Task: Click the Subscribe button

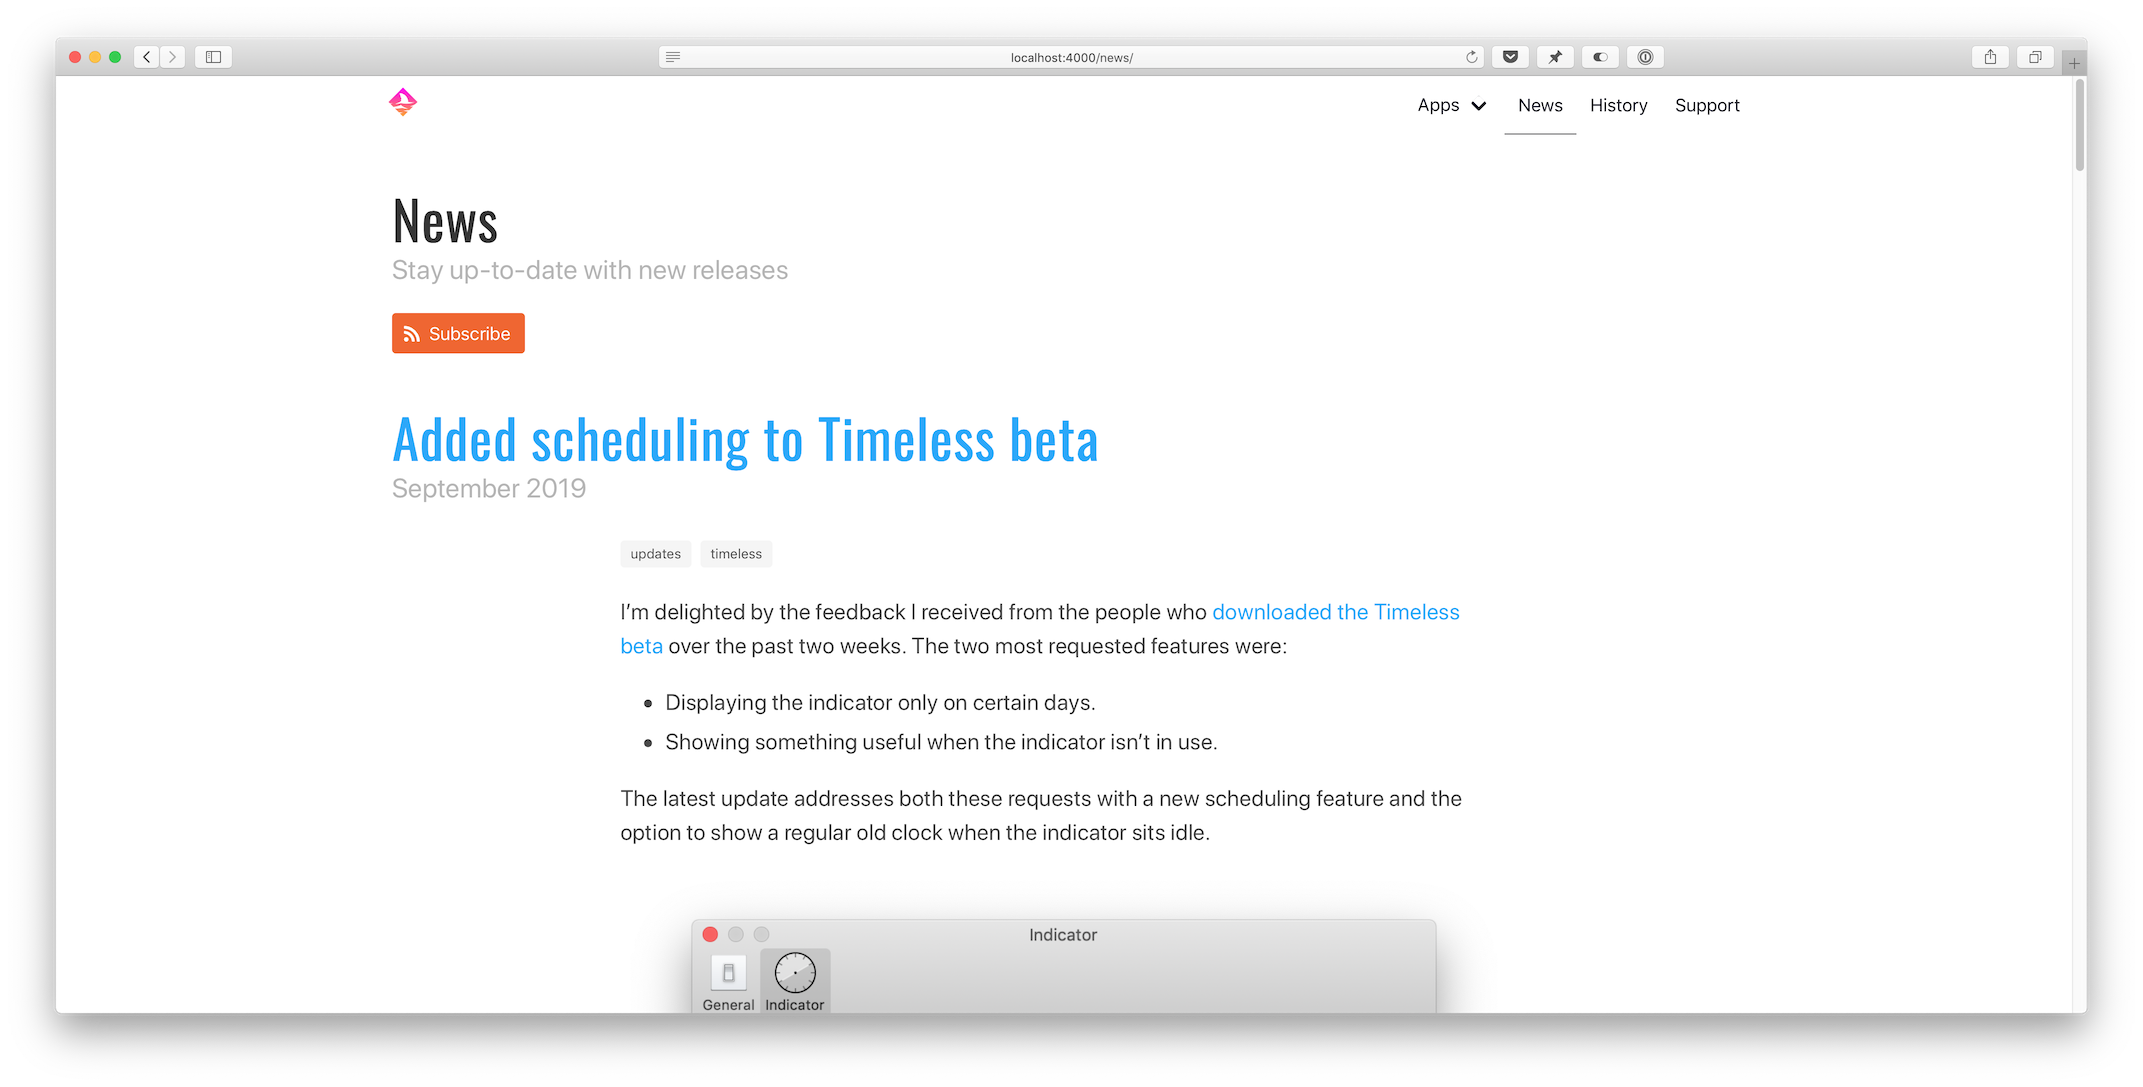Action: point(457,333)
